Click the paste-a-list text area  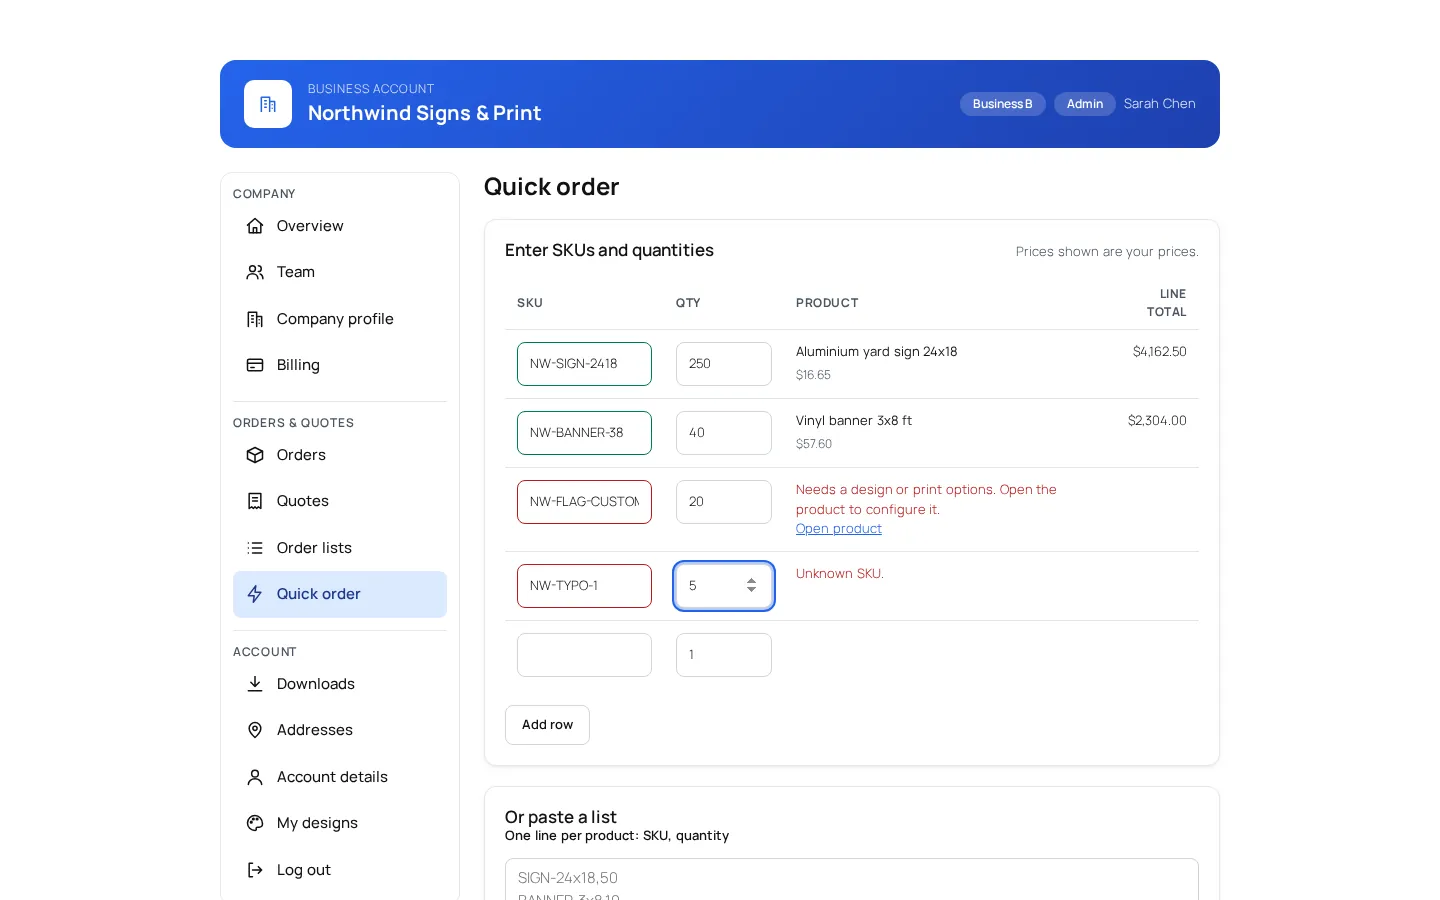click(x=852, y=879)
